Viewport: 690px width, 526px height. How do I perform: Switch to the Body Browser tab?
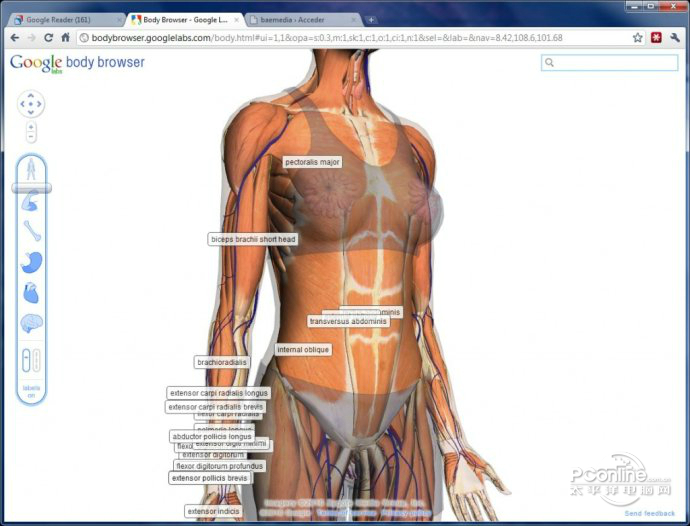pos(185,20)
